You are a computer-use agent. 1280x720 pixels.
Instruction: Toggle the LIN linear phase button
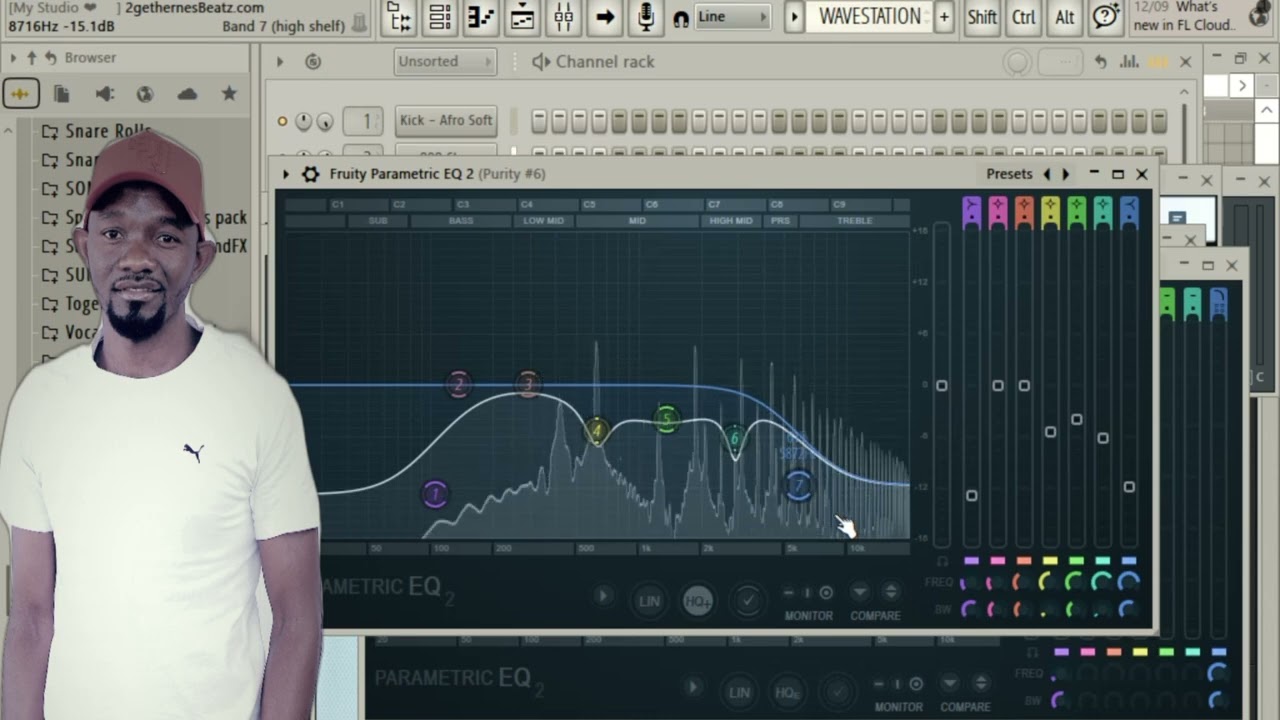[649, 600]
